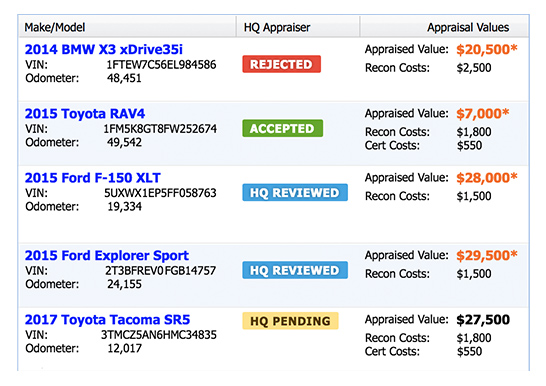Select the $29,500 appraised value
Viewport: 546px width, 386px height.
click(487, 255)
